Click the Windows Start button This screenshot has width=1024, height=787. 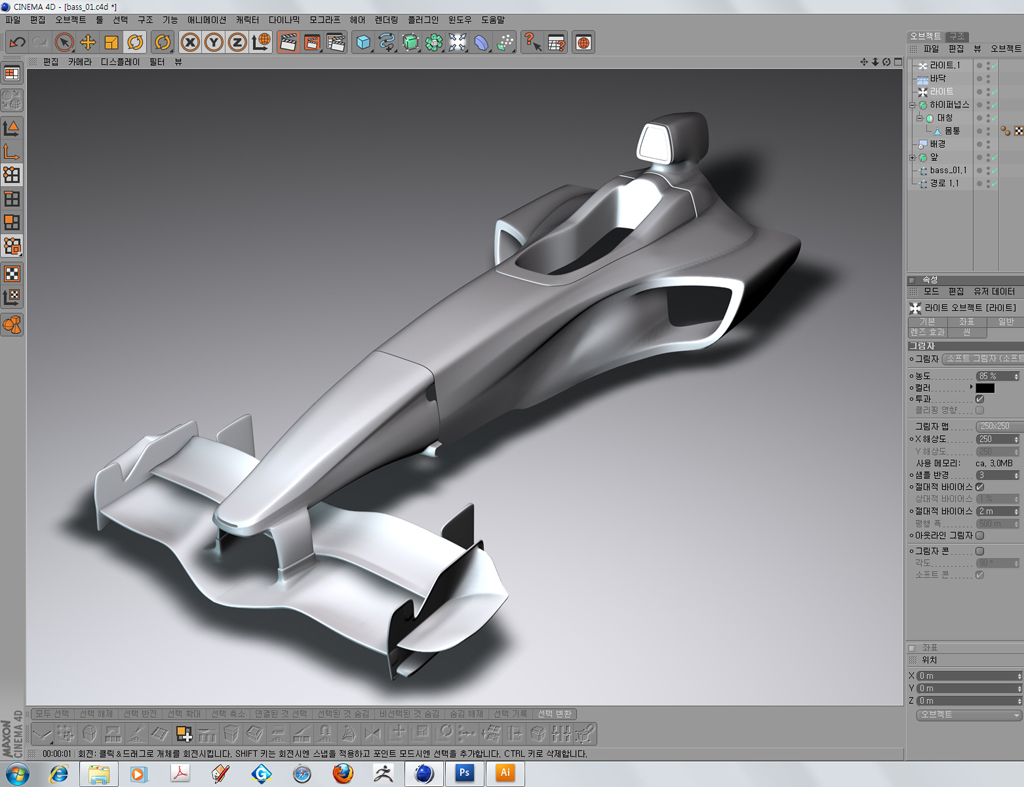tap(17, 775)
